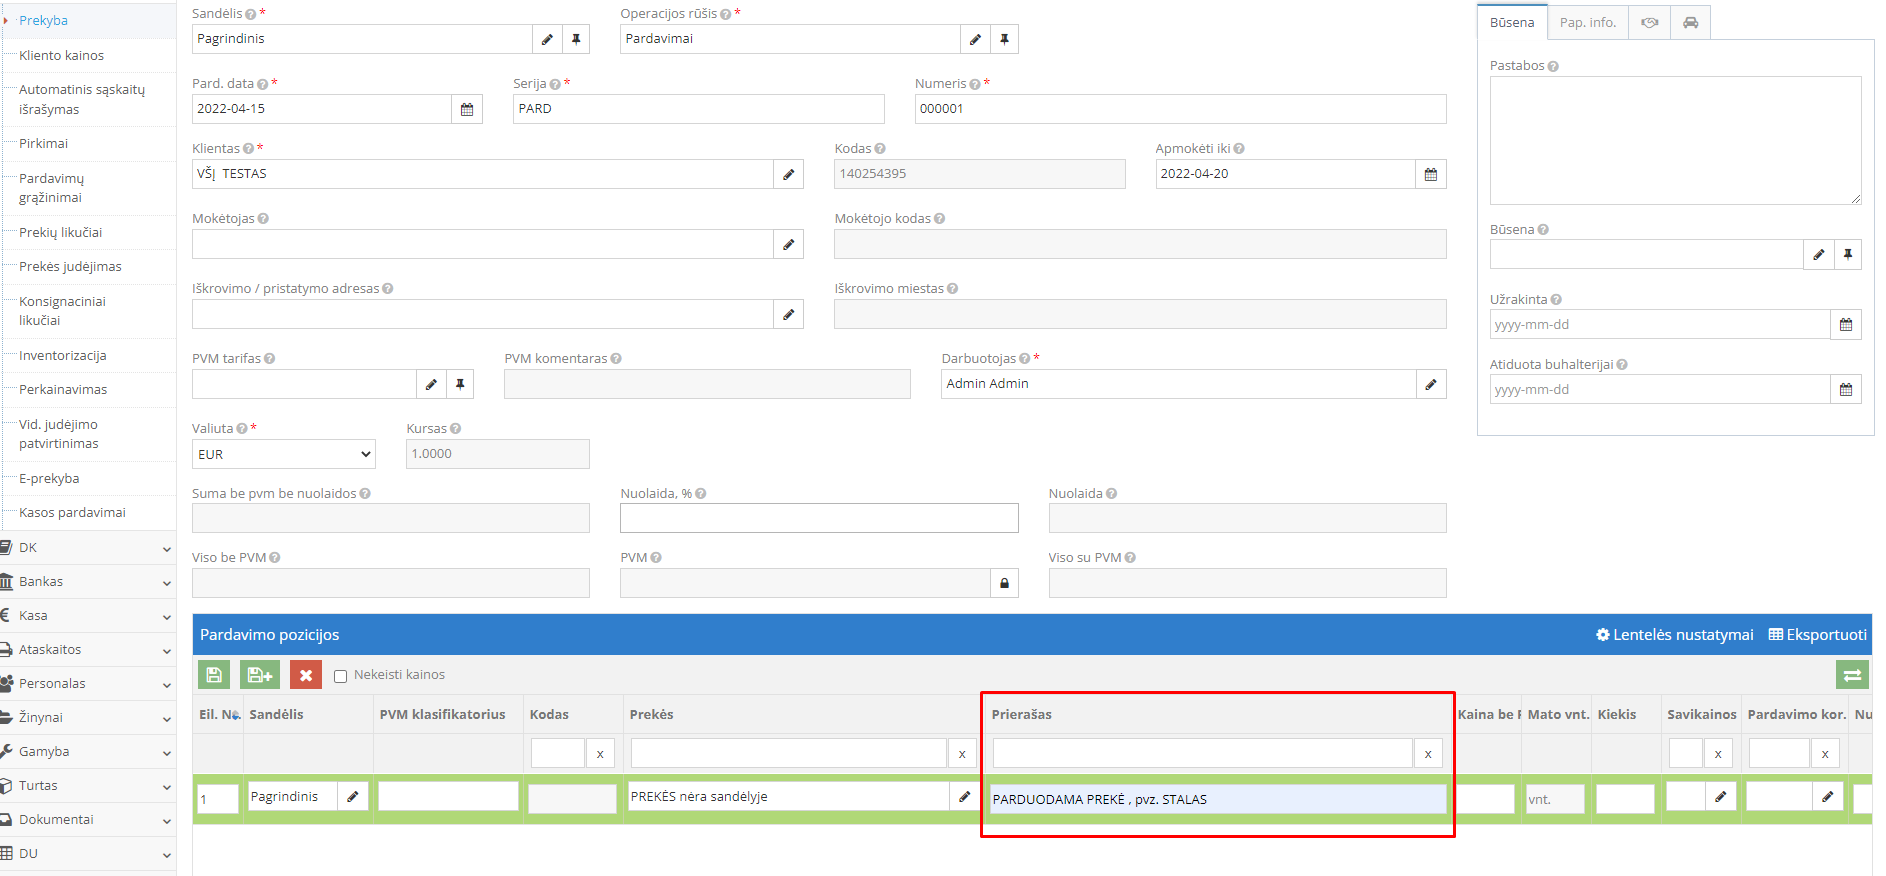Click the save-and-add-new row icon
The height and width of the screenshot is (876, 1886).
pyautogui.click(x=259, y=675)
